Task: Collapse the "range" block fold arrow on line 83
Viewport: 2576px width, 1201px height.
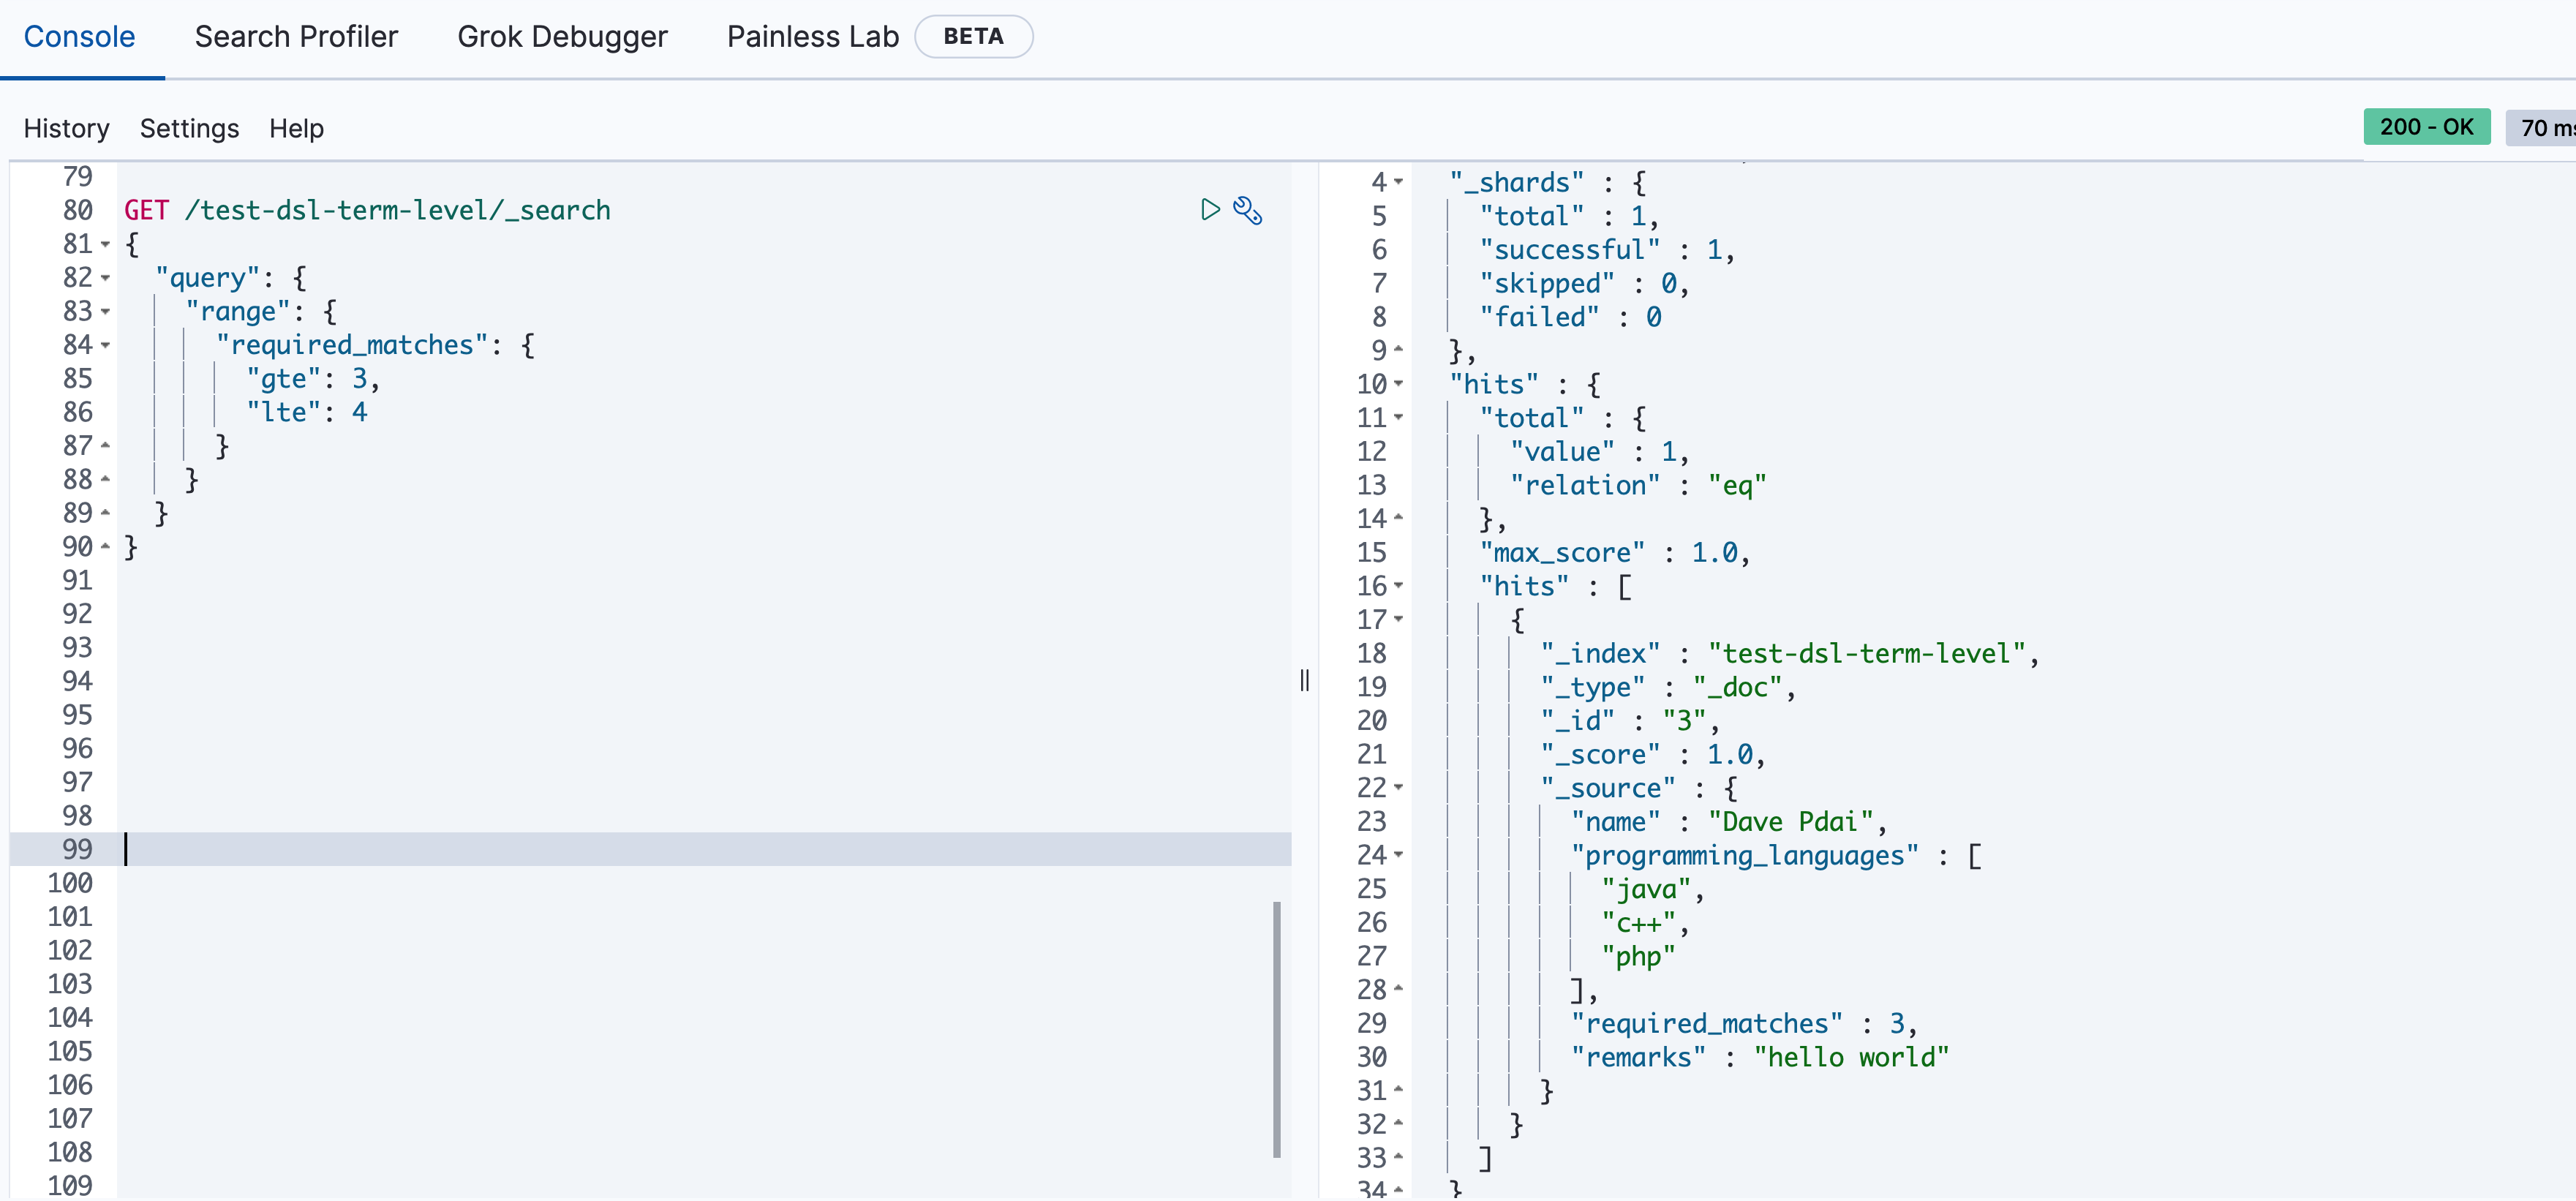Action: click(x=106, y=312)
